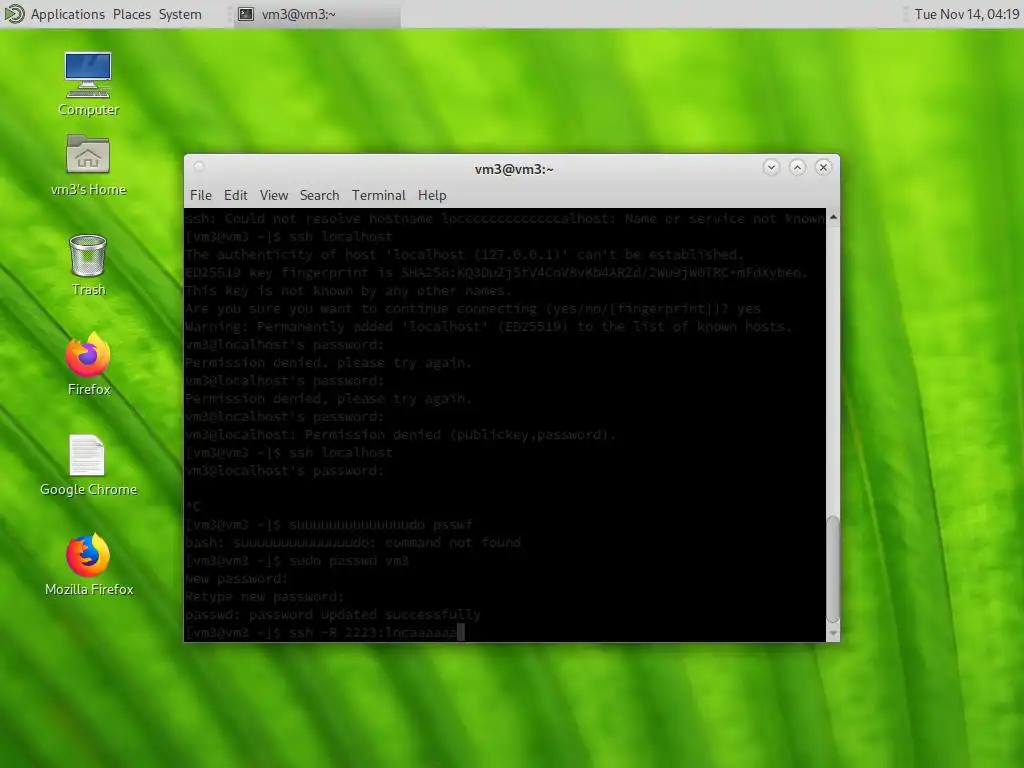Click 'Could not resolve hostname' error line
Viewport: 1024px width, 768px height.
click(x=505, y=219)
